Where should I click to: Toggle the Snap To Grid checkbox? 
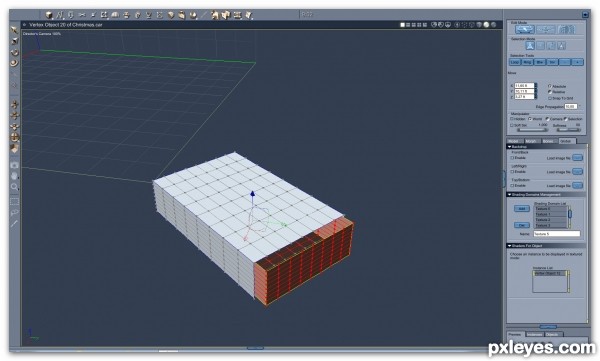coord(550,98)
